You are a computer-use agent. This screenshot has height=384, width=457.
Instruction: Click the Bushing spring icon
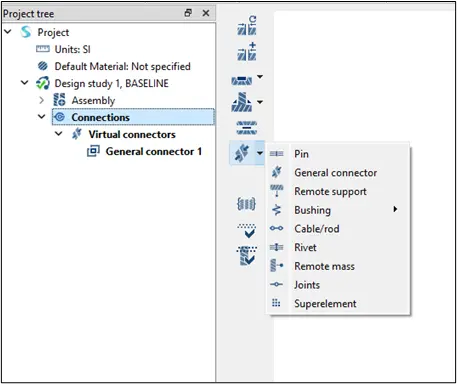pyautogui.click(x=276, y=210)
